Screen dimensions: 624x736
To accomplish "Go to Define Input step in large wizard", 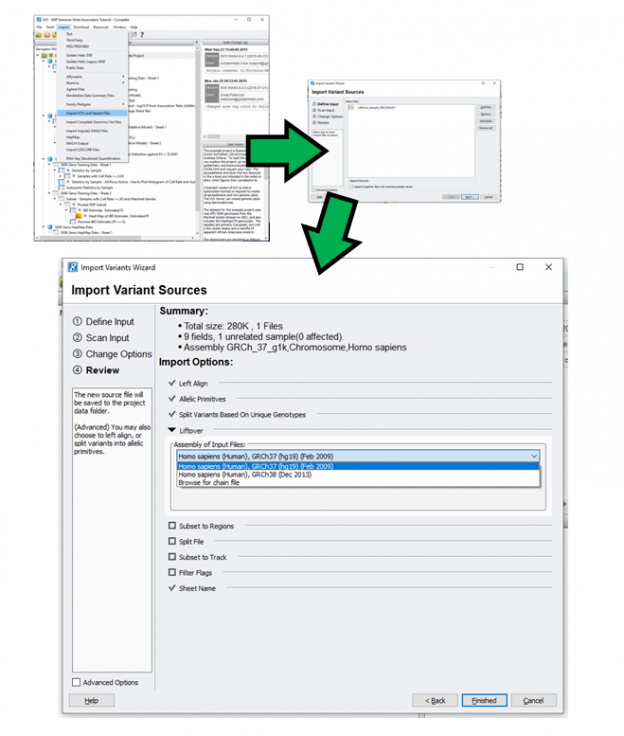I will pos(104,322).
